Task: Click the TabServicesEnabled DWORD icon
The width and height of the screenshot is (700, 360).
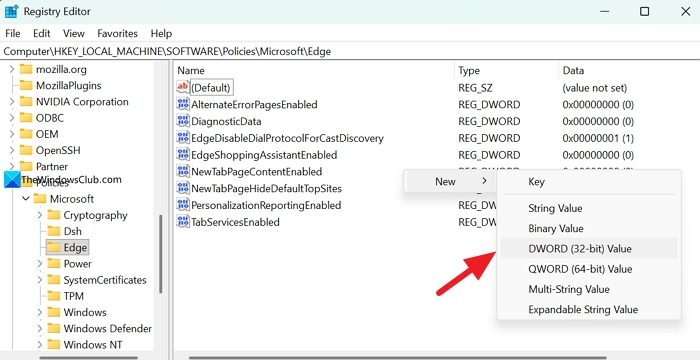Action: click(183, 222)
